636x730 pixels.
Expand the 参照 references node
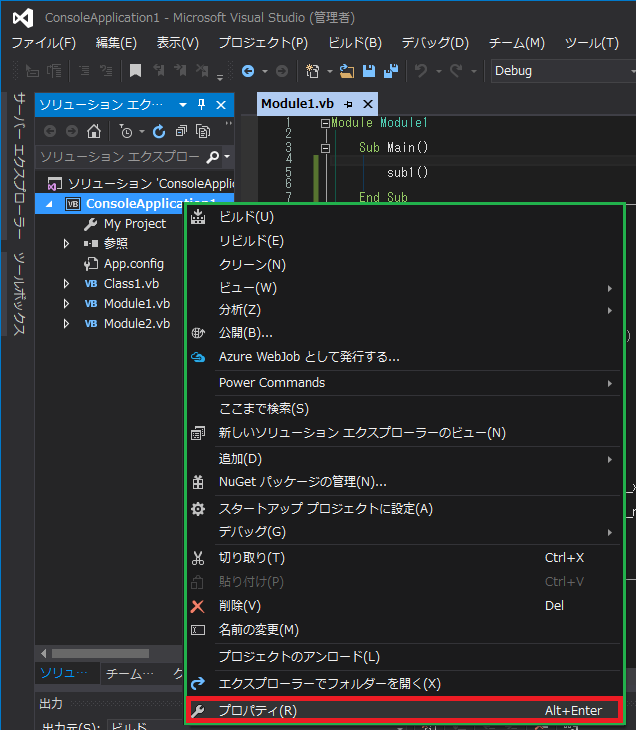[x=67, y=243]
